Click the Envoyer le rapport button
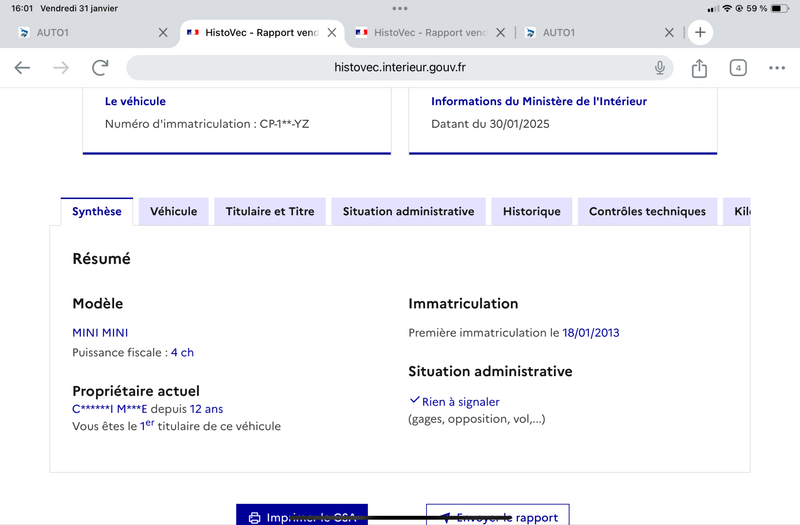This screenshot has height=525, width=800. (497, 515)
